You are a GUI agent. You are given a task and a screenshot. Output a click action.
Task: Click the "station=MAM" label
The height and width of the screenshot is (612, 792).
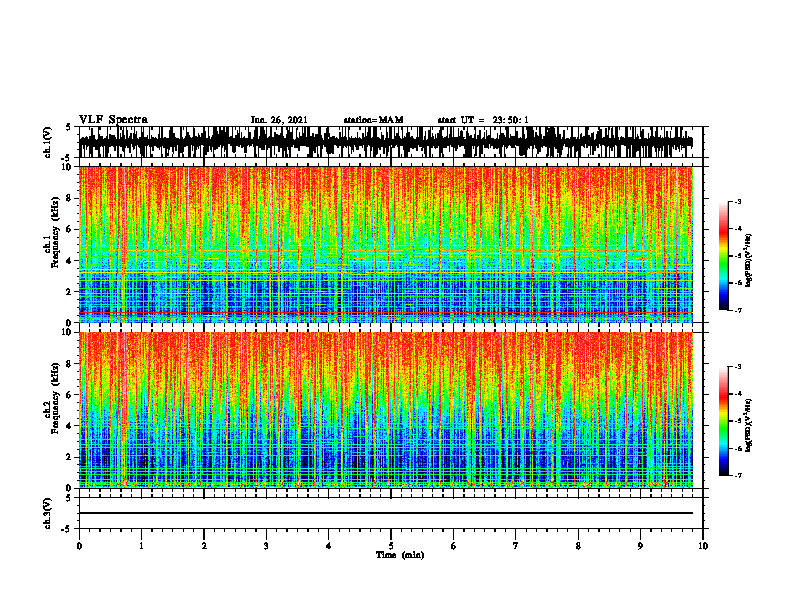[373, 120]
